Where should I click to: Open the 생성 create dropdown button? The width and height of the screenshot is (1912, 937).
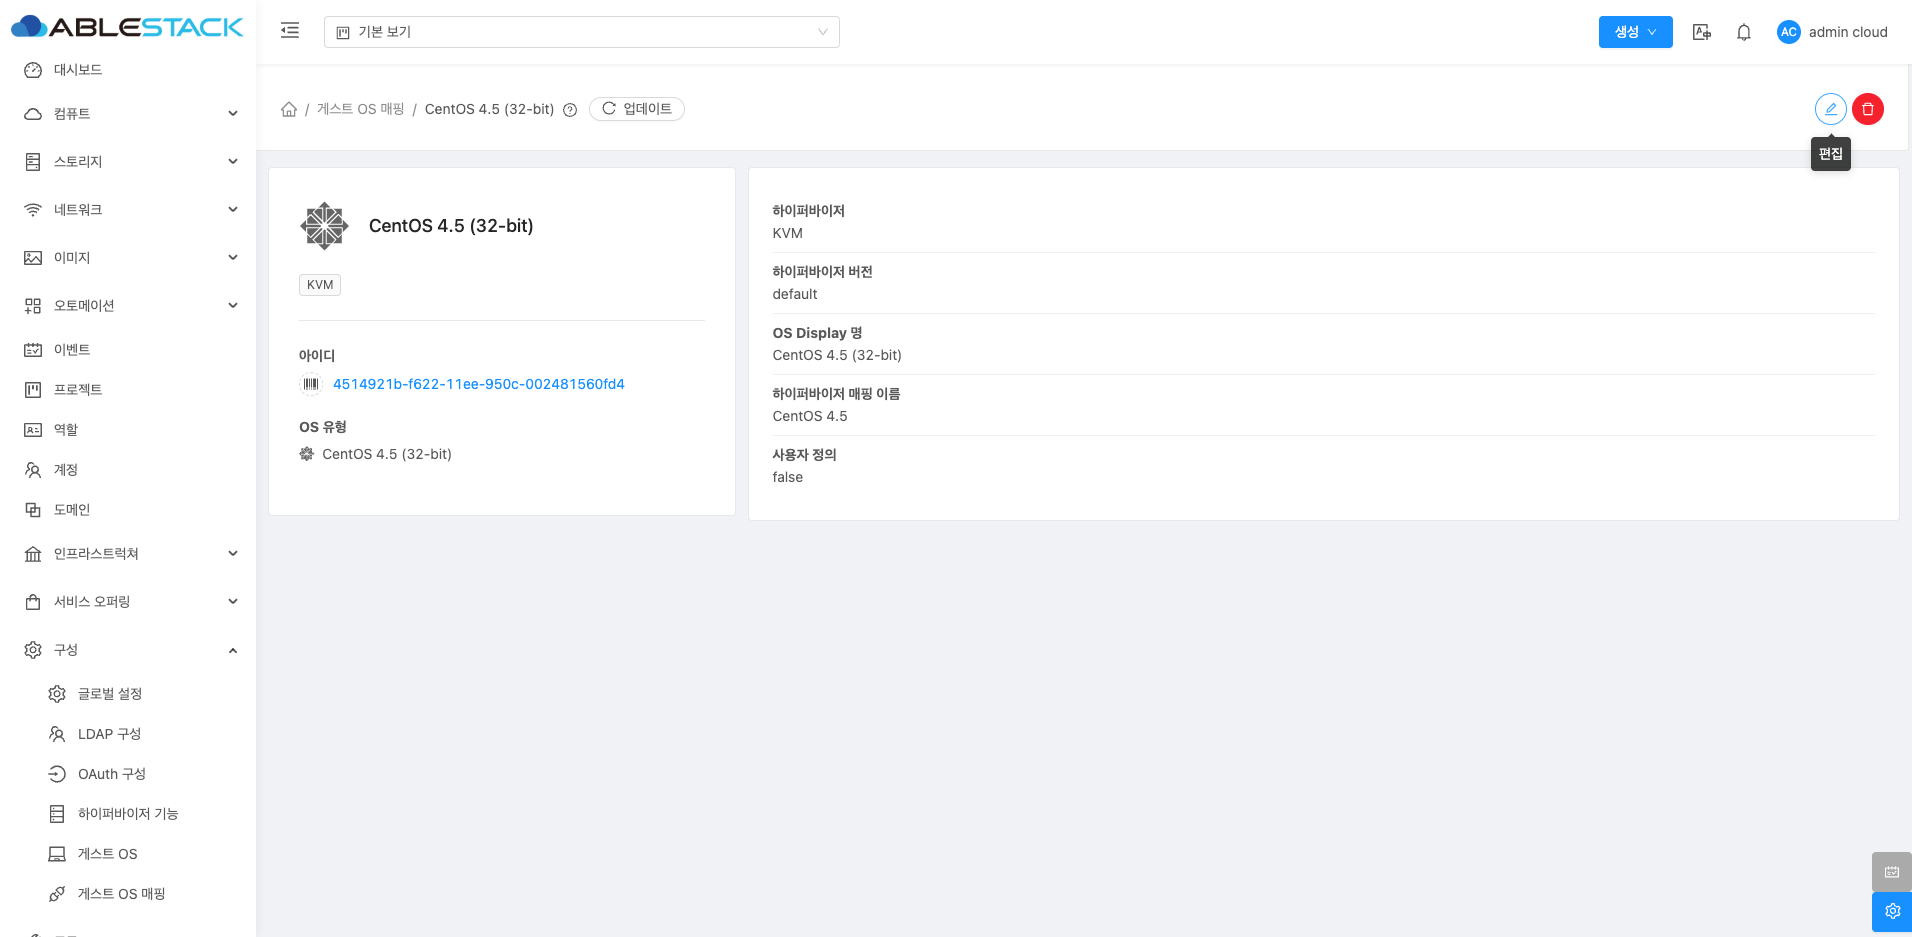pyautogui.click(x=1635, y=32)
